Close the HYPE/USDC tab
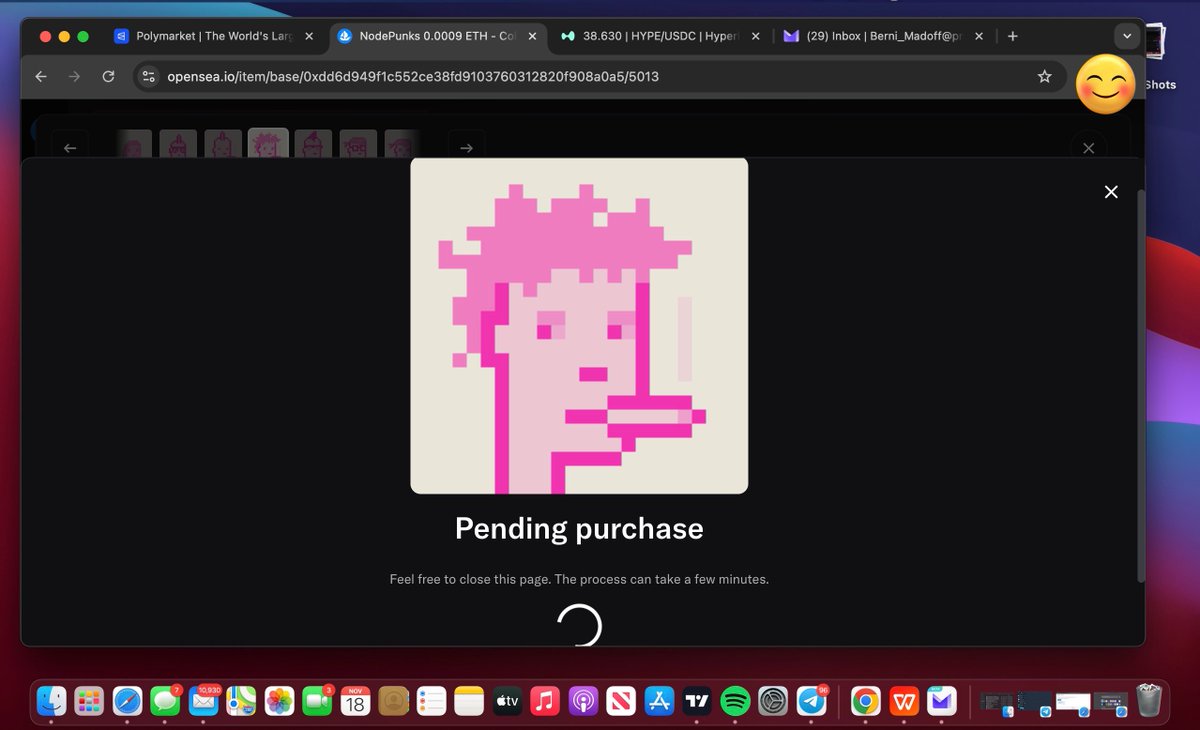The height and width of the screenshot is (730, 1200). (755, 36)
